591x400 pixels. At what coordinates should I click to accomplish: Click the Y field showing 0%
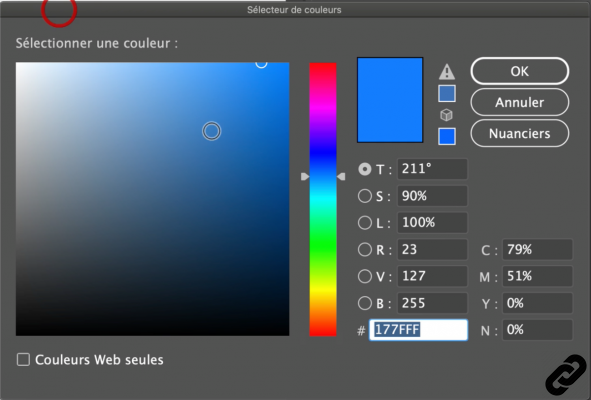pyautogui.click(x=537, y=303)
